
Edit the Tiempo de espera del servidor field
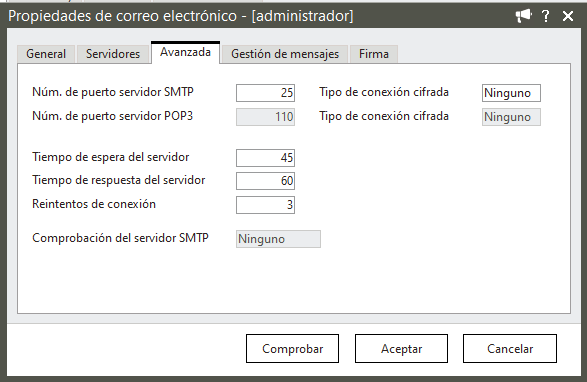pos(265,158)
